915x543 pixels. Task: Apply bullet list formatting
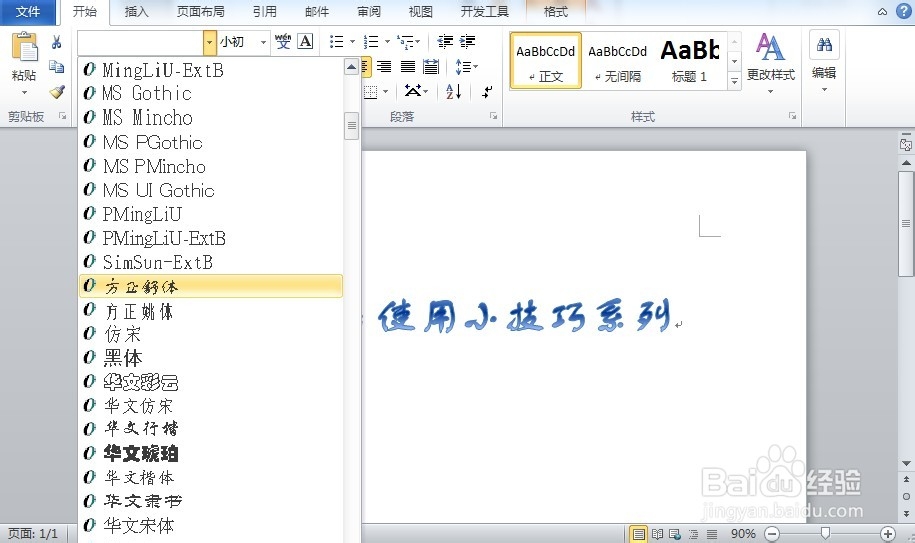coord(337,41)
